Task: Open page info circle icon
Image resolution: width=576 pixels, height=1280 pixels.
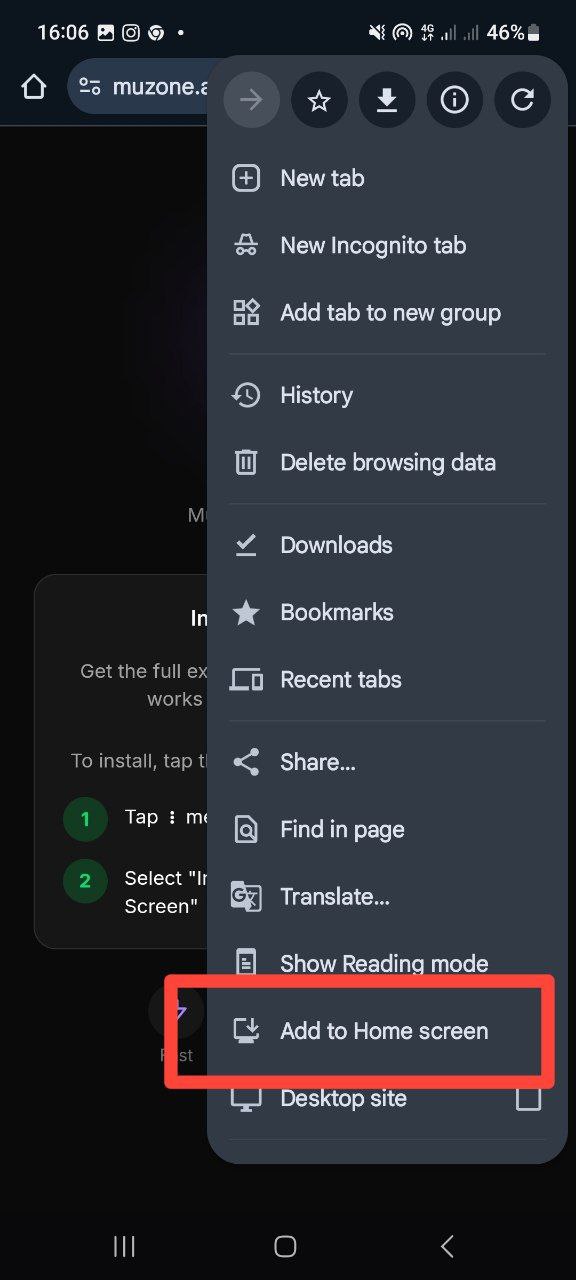Action: [455, 100]
